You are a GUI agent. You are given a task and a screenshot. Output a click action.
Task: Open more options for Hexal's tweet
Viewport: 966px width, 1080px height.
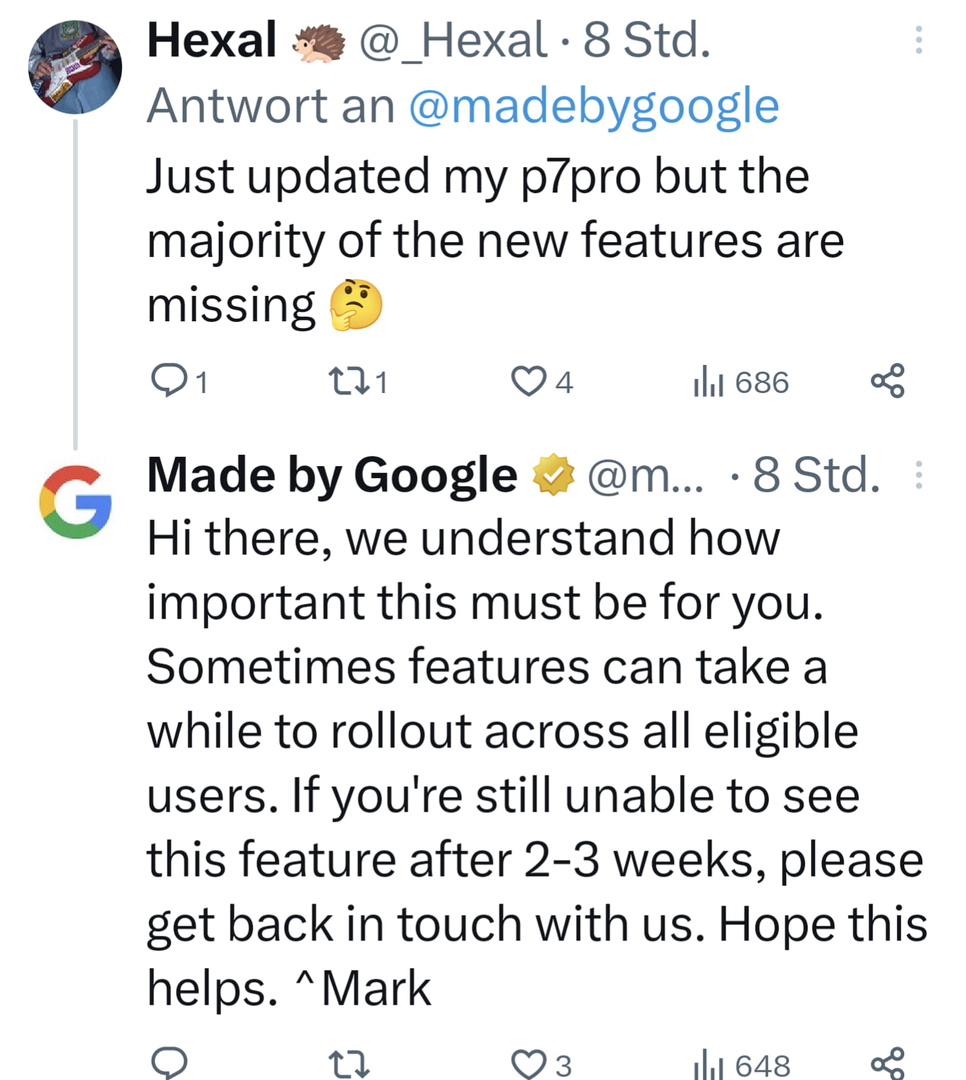pos(919,41)
